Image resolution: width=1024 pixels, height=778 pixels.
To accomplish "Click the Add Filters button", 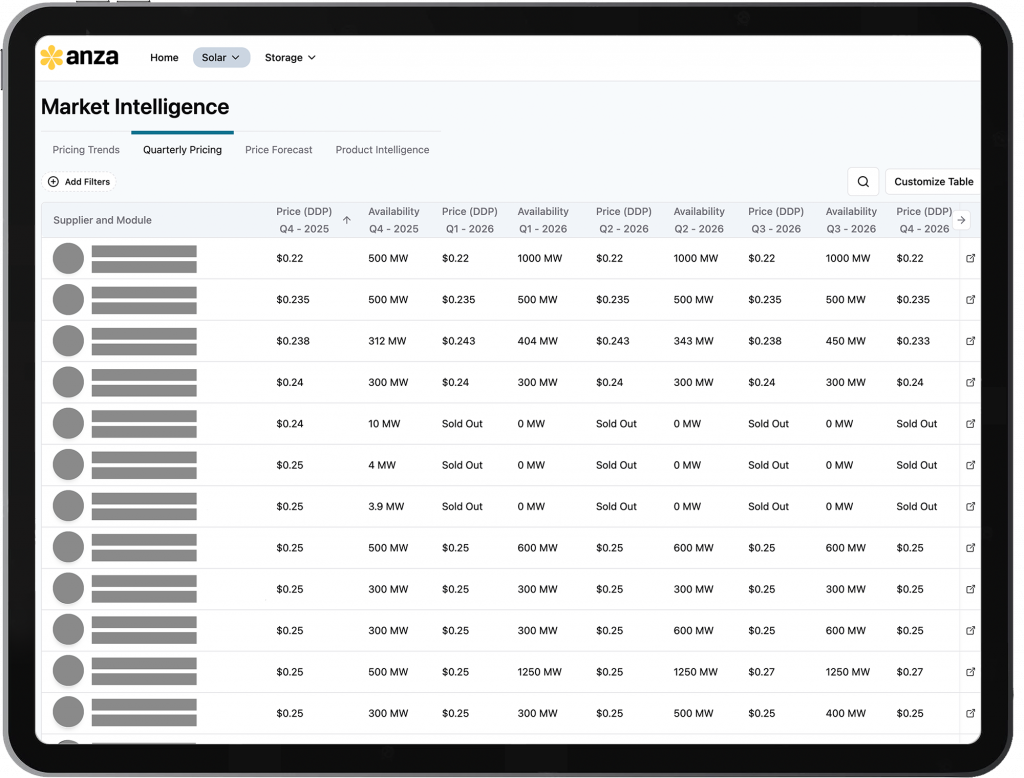I will click(x=80, y=182).
